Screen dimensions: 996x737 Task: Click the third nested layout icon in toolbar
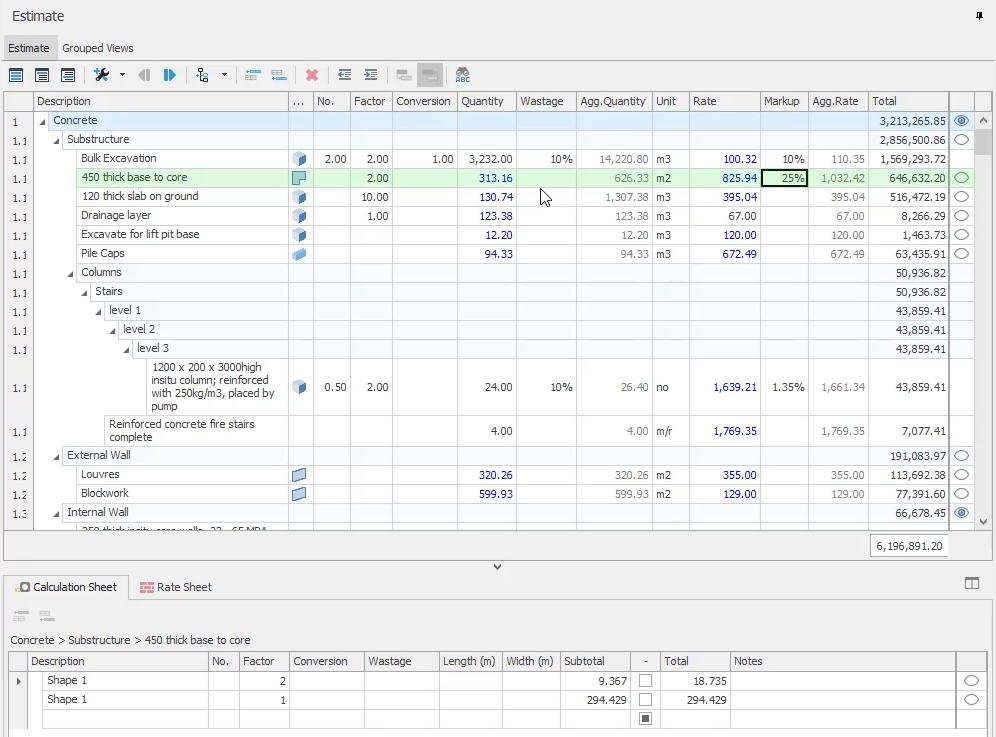68,75
